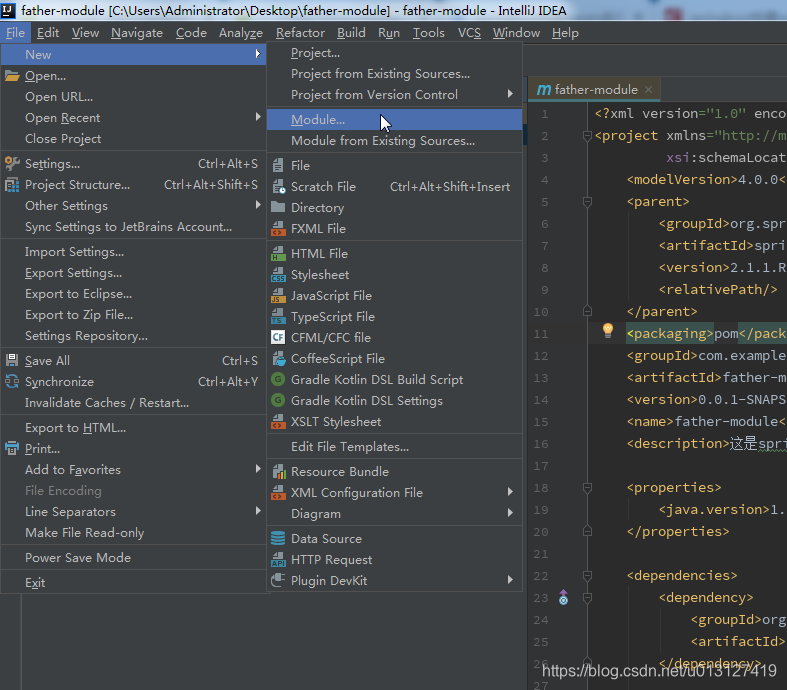Expand the Diagram submenu arrow
The height and width of the screenshot is (690, 787).
click(x=510, y=513)
